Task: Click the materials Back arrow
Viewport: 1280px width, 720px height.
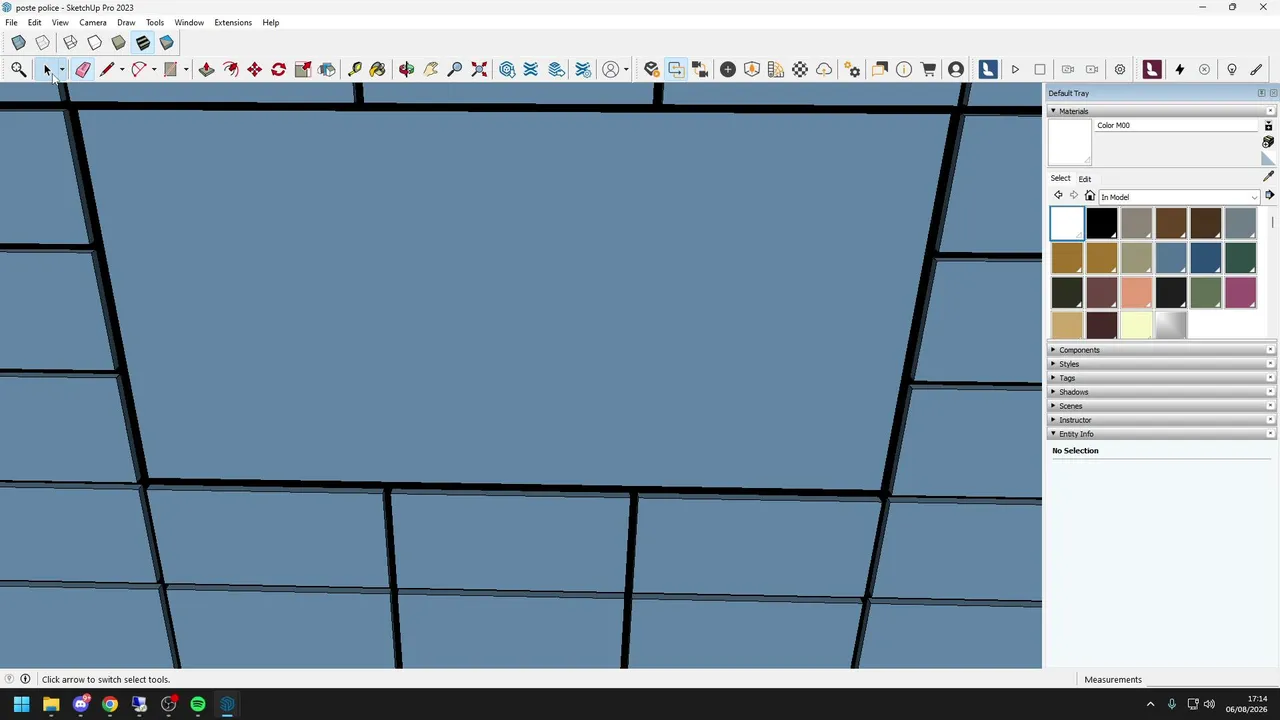Action: [1058, 196]
